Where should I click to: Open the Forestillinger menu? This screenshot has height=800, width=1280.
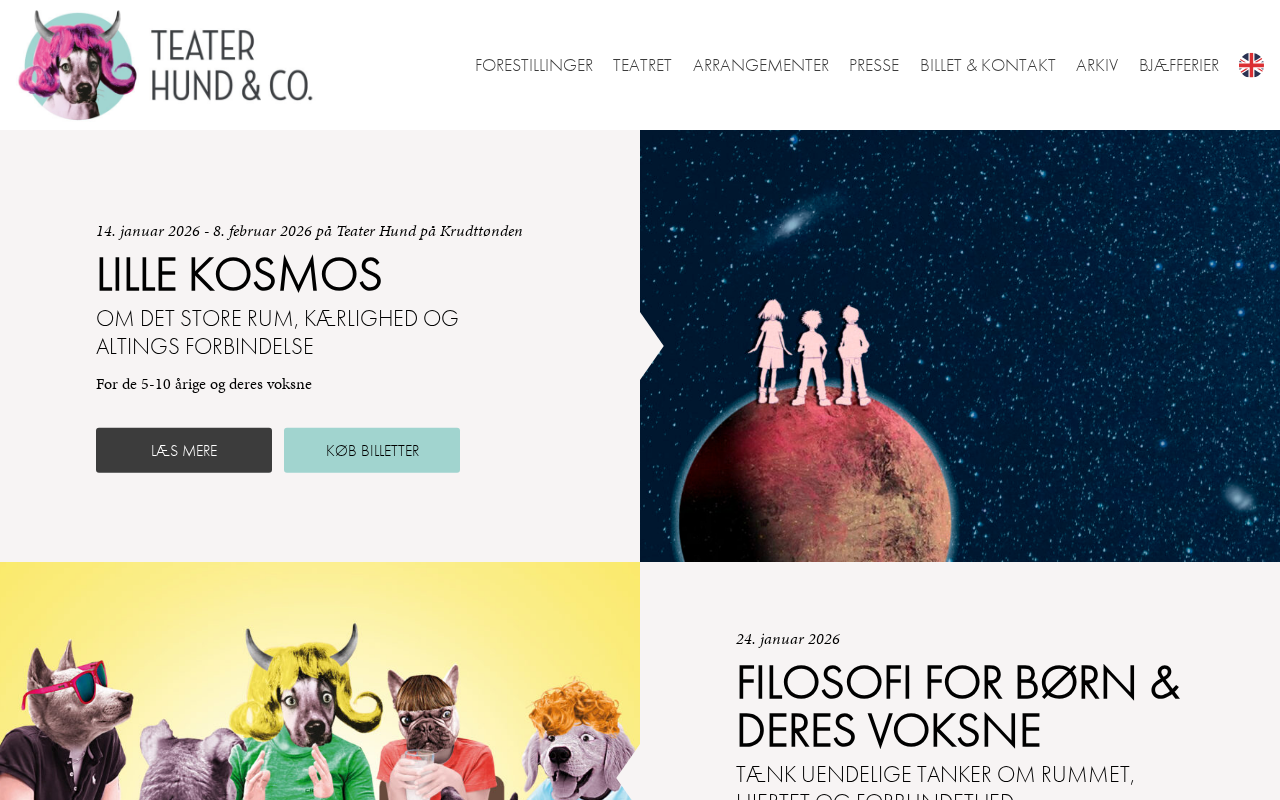coord(534,65)
